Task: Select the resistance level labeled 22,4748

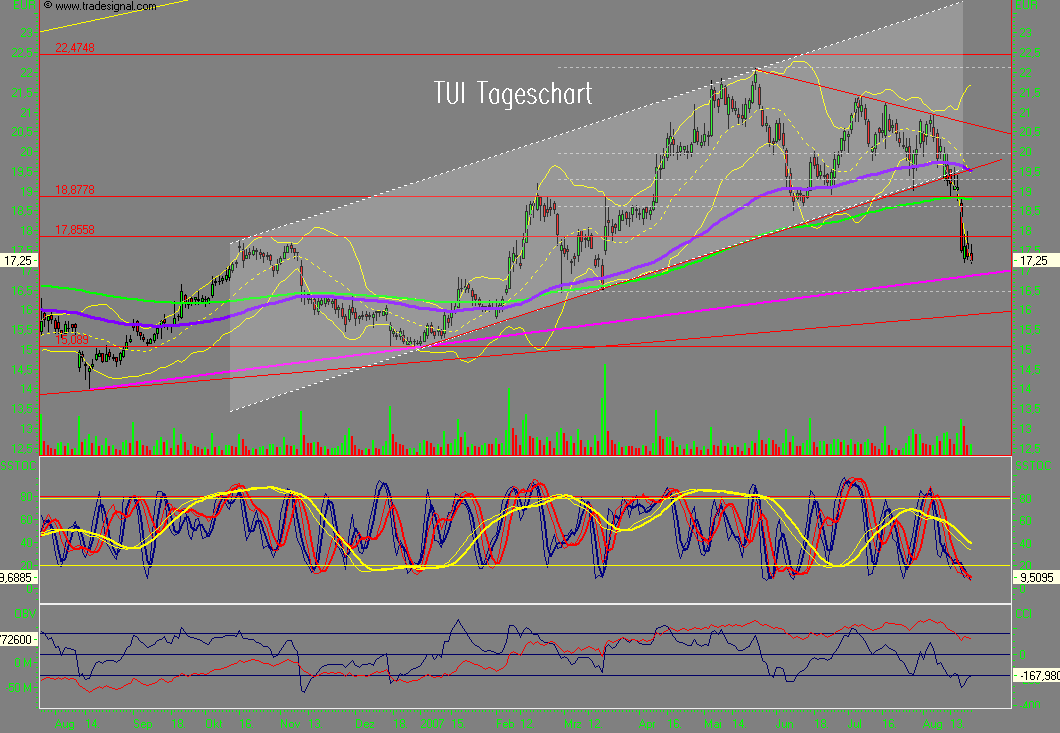Action: (x=74, y=46)
